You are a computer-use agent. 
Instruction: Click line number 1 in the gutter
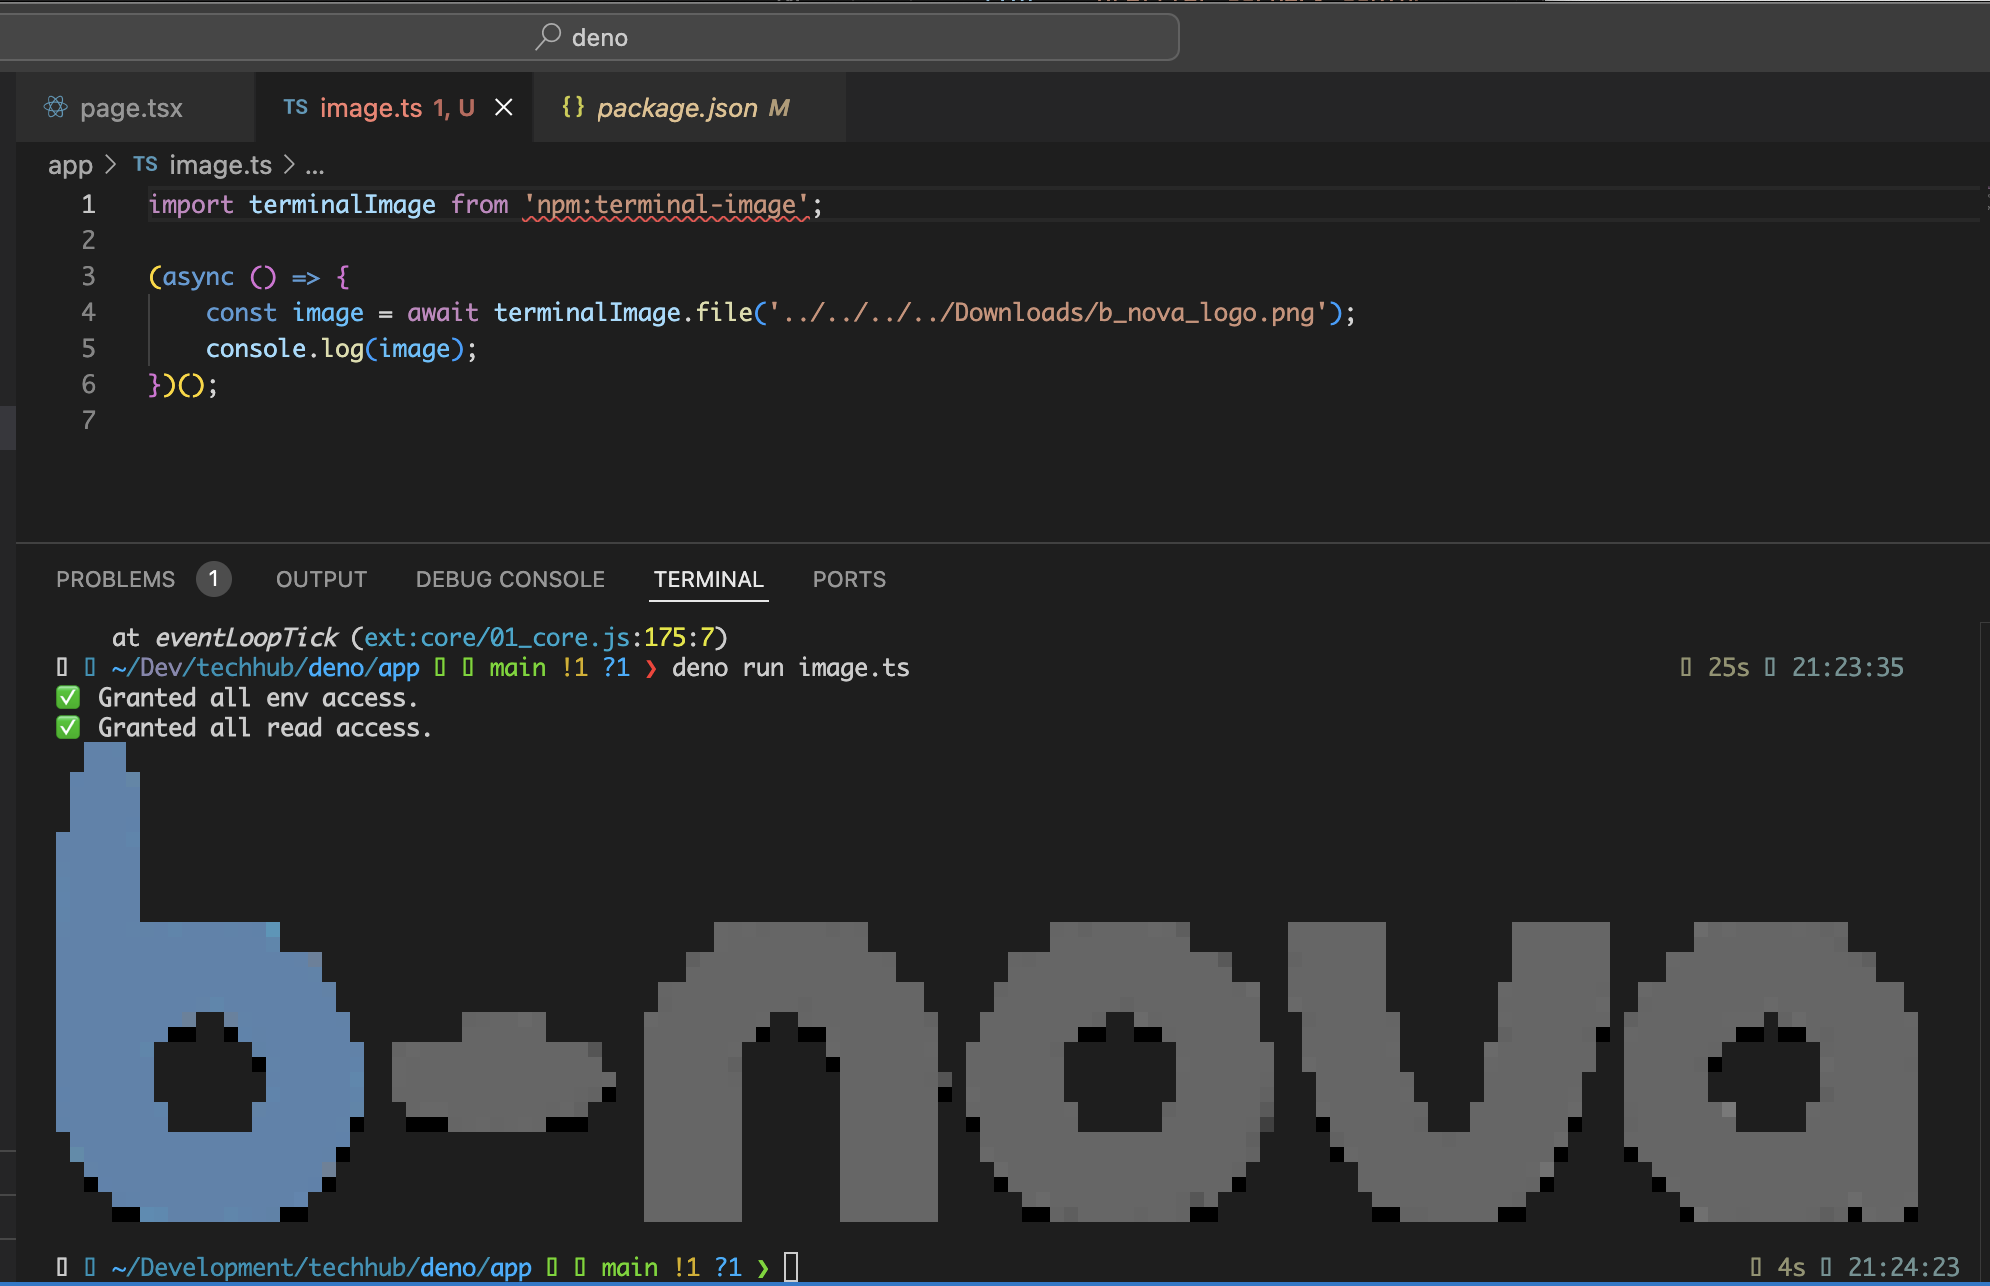click(88, 205)
